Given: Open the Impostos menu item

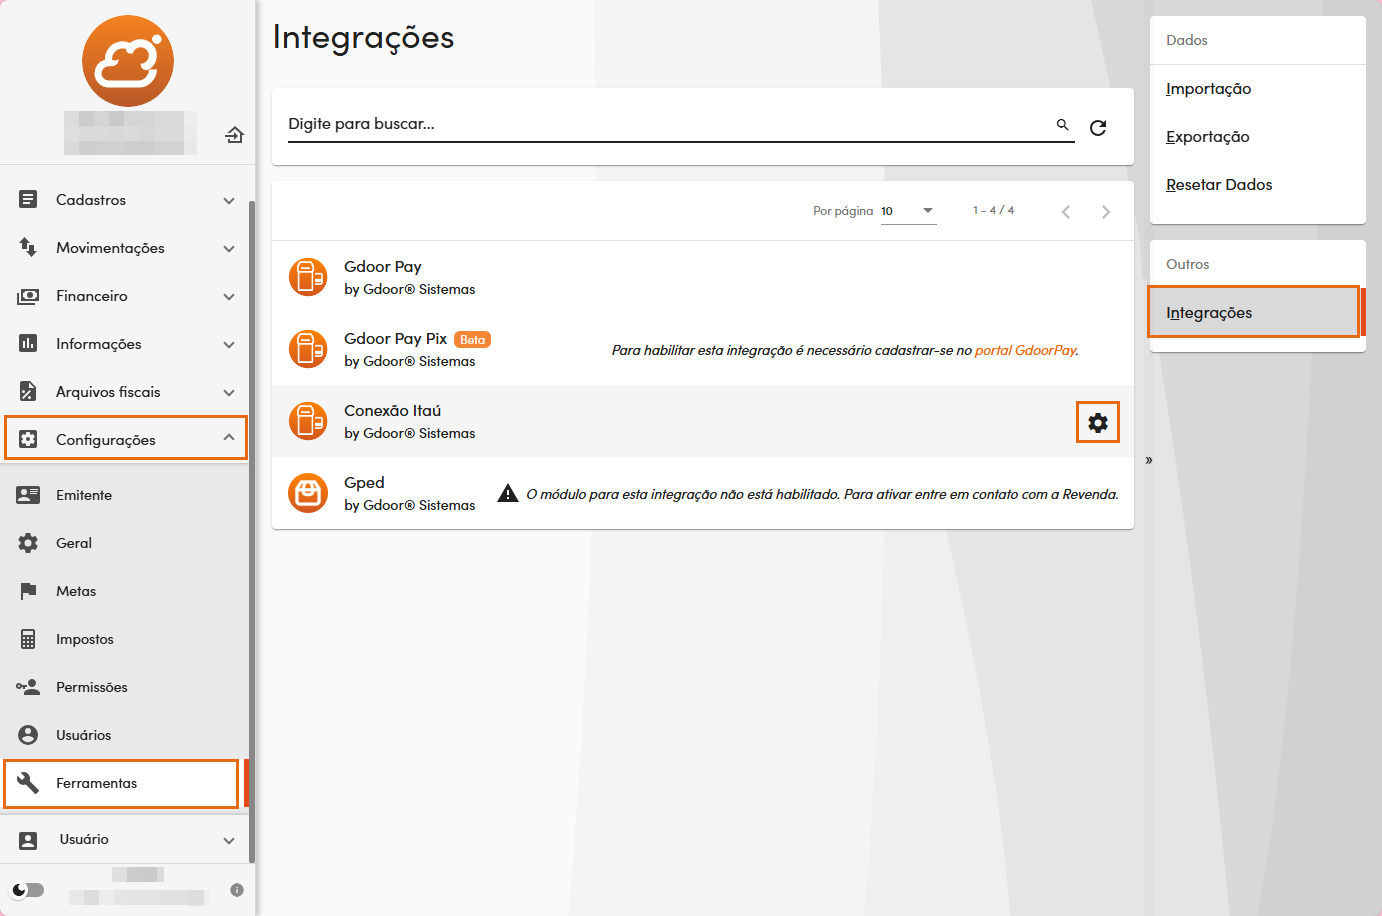Looking at the screenshot, I should point(124,639).
